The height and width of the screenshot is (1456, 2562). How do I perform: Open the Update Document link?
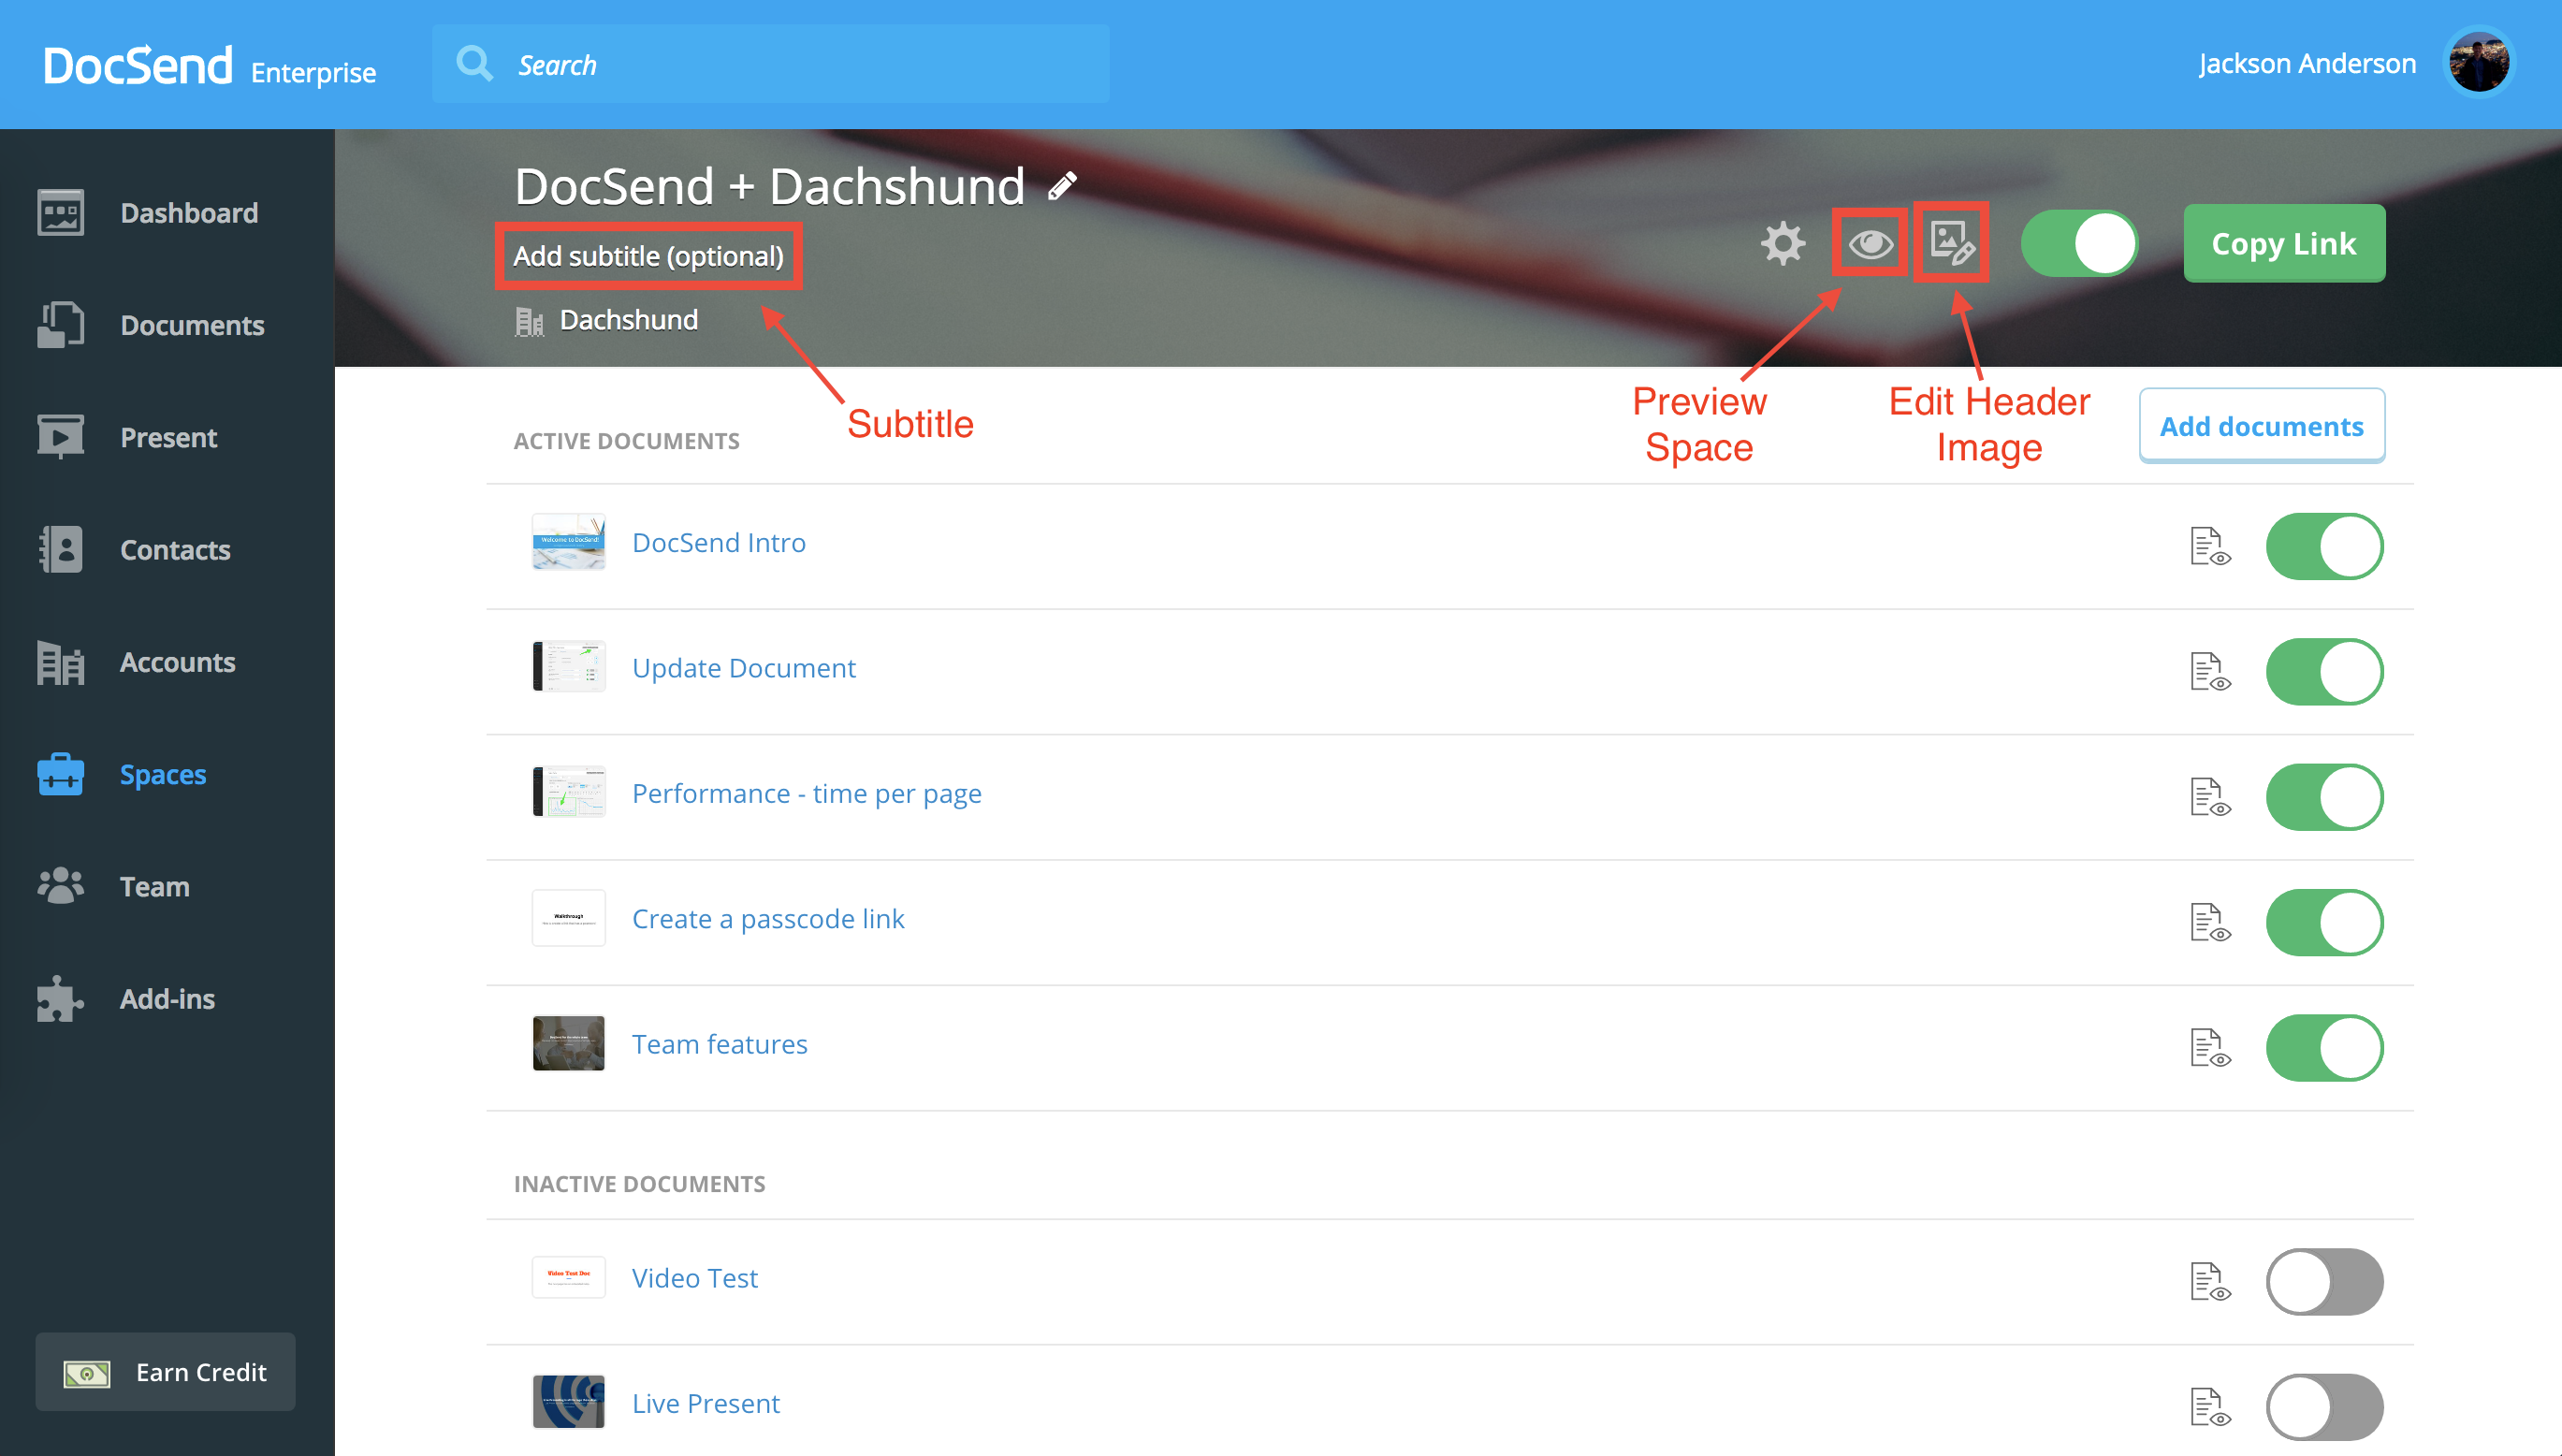(743, 668)
